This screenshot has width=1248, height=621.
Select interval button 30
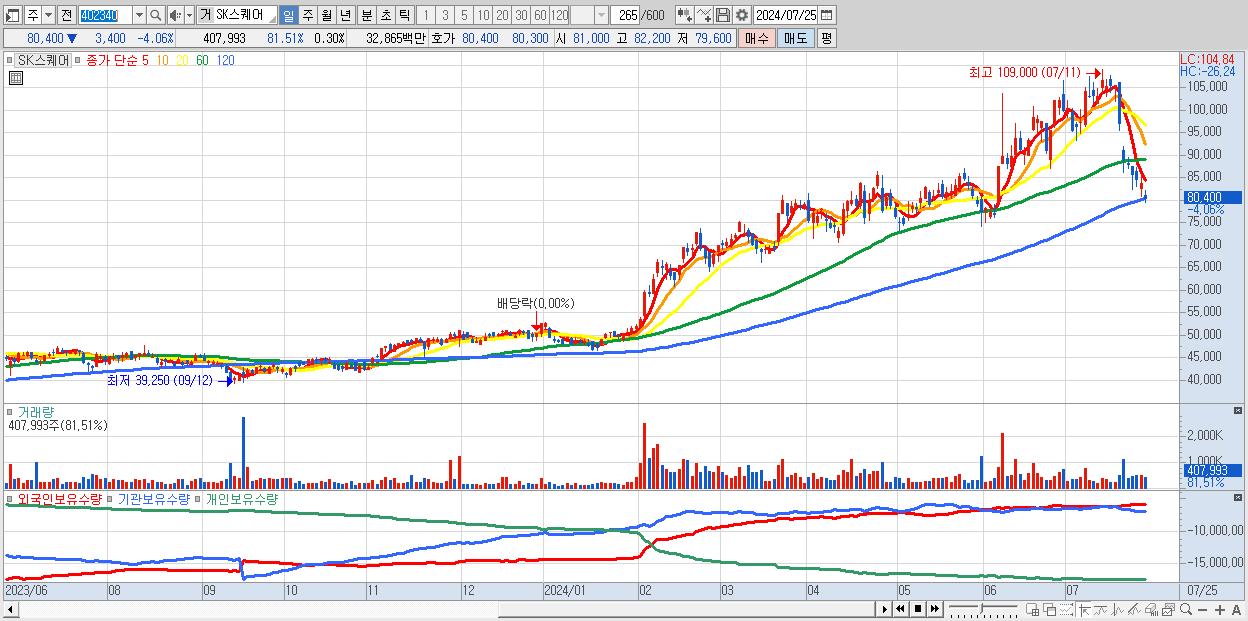(521, 16)
